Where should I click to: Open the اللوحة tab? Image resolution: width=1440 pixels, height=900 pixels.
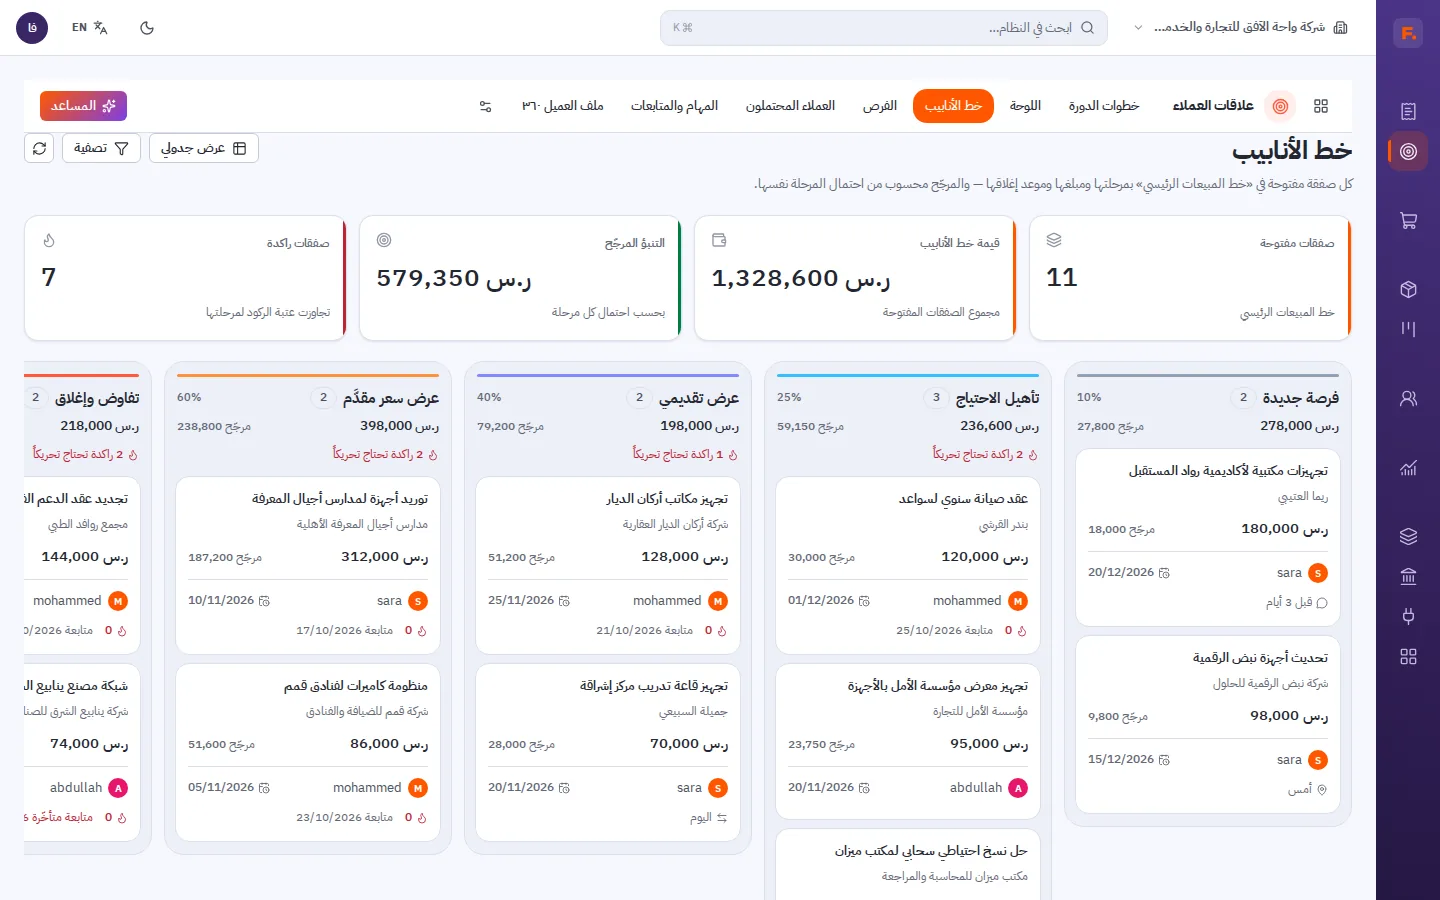tap(1025, 106)
